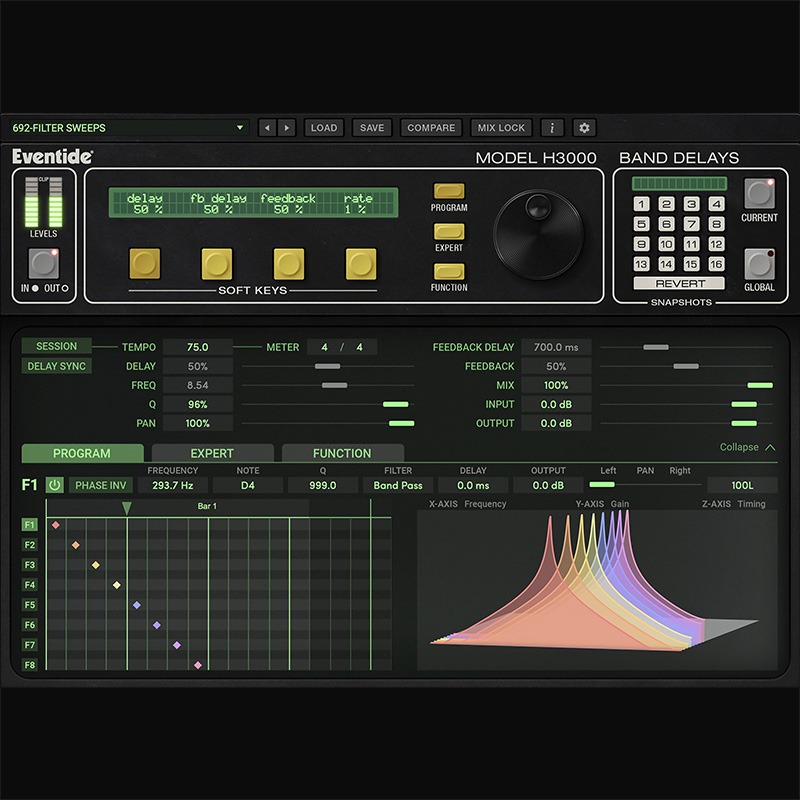Click REVERT in snapshots
The image size is (800, 800).
click(x=679, y=283)
